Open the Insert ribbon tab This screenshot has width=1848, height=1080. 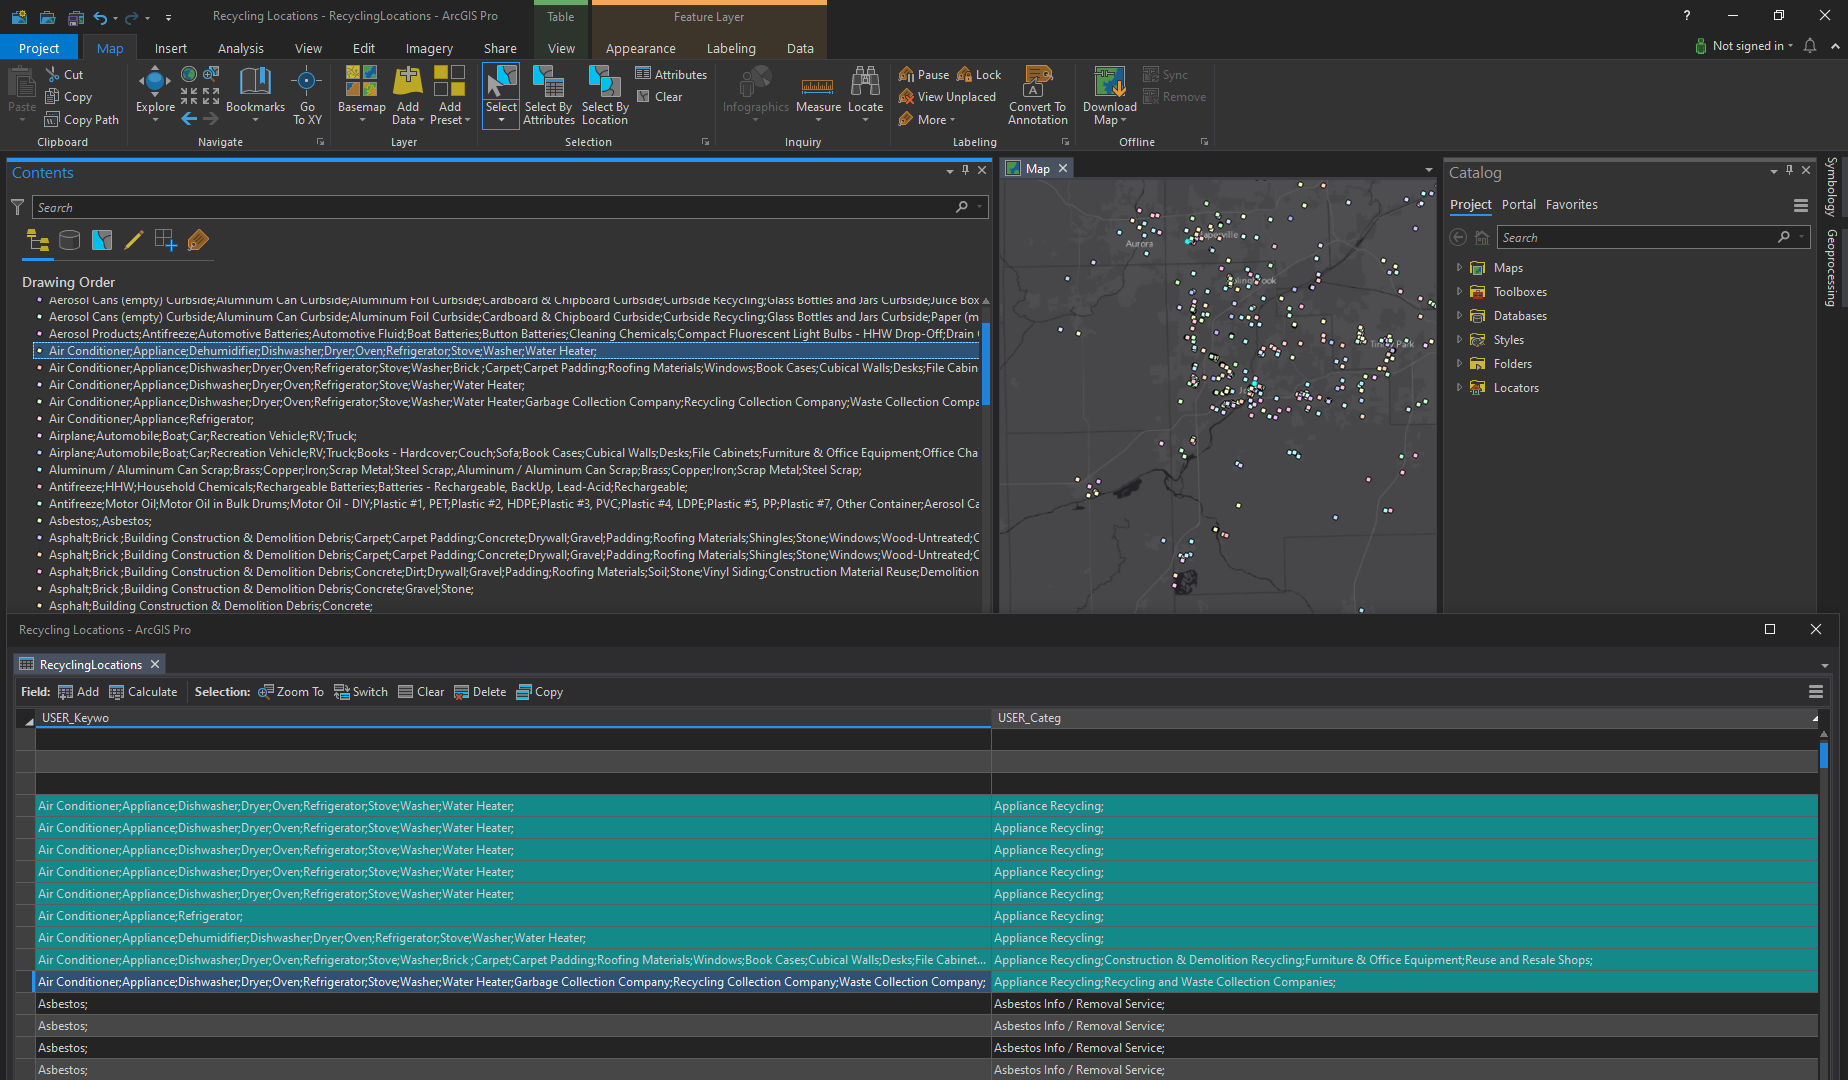point(171,48)
